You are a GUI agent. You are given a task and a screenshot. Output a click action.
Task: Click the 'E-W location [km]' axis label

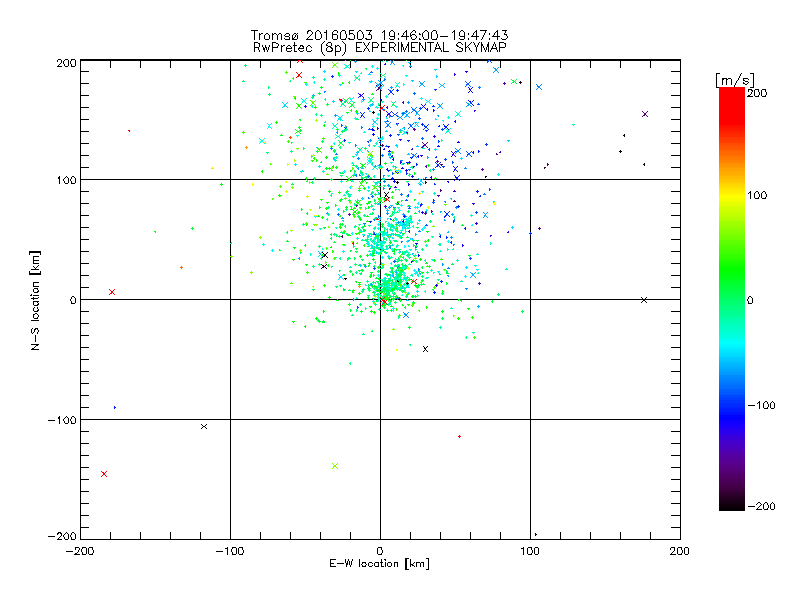coord(379,563)
